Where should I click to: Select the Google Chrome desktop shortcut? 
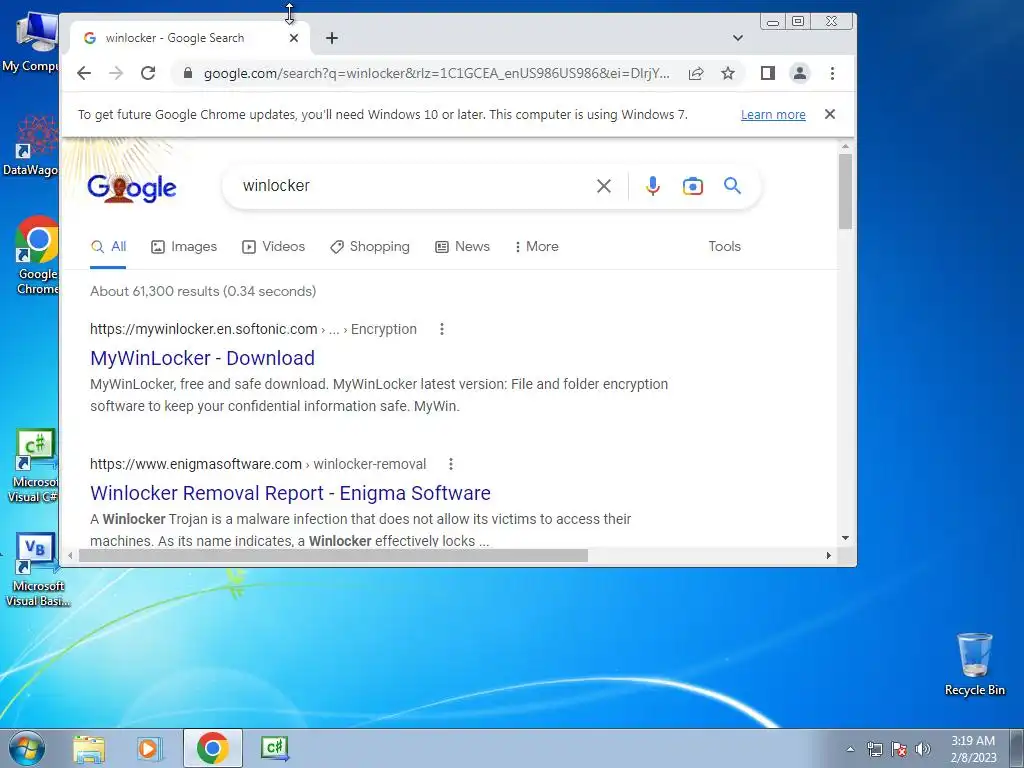click(37, 255)
